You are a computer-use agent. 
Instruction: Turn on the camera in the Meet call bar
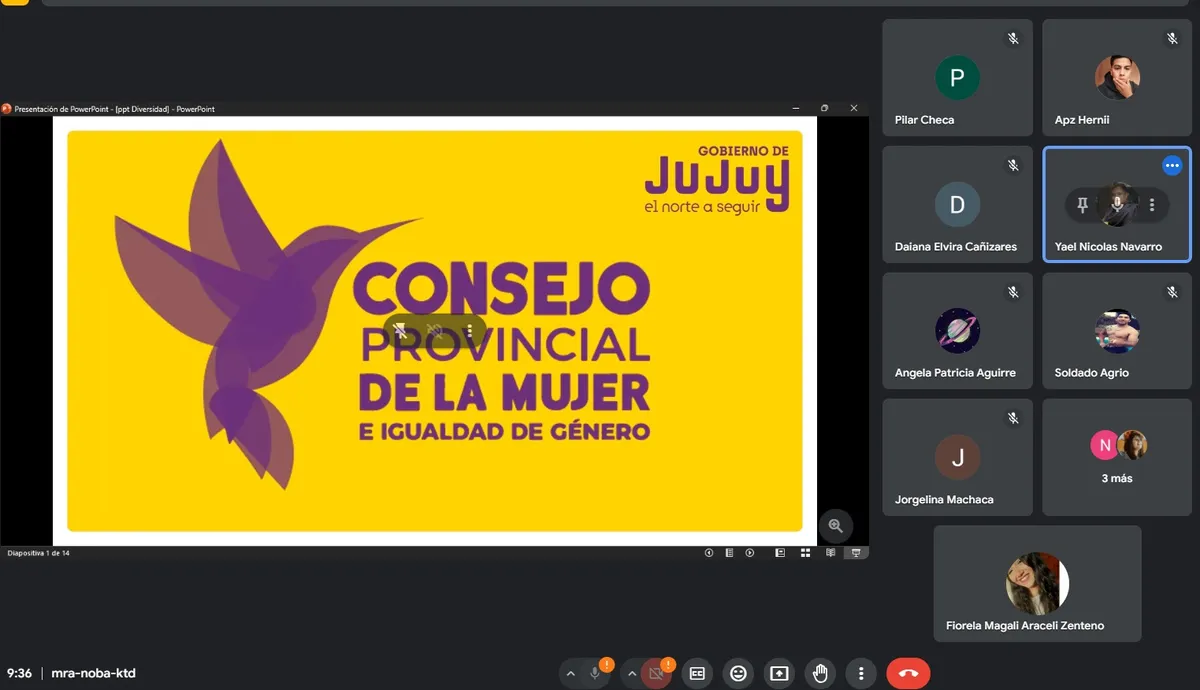coord(656,673)
